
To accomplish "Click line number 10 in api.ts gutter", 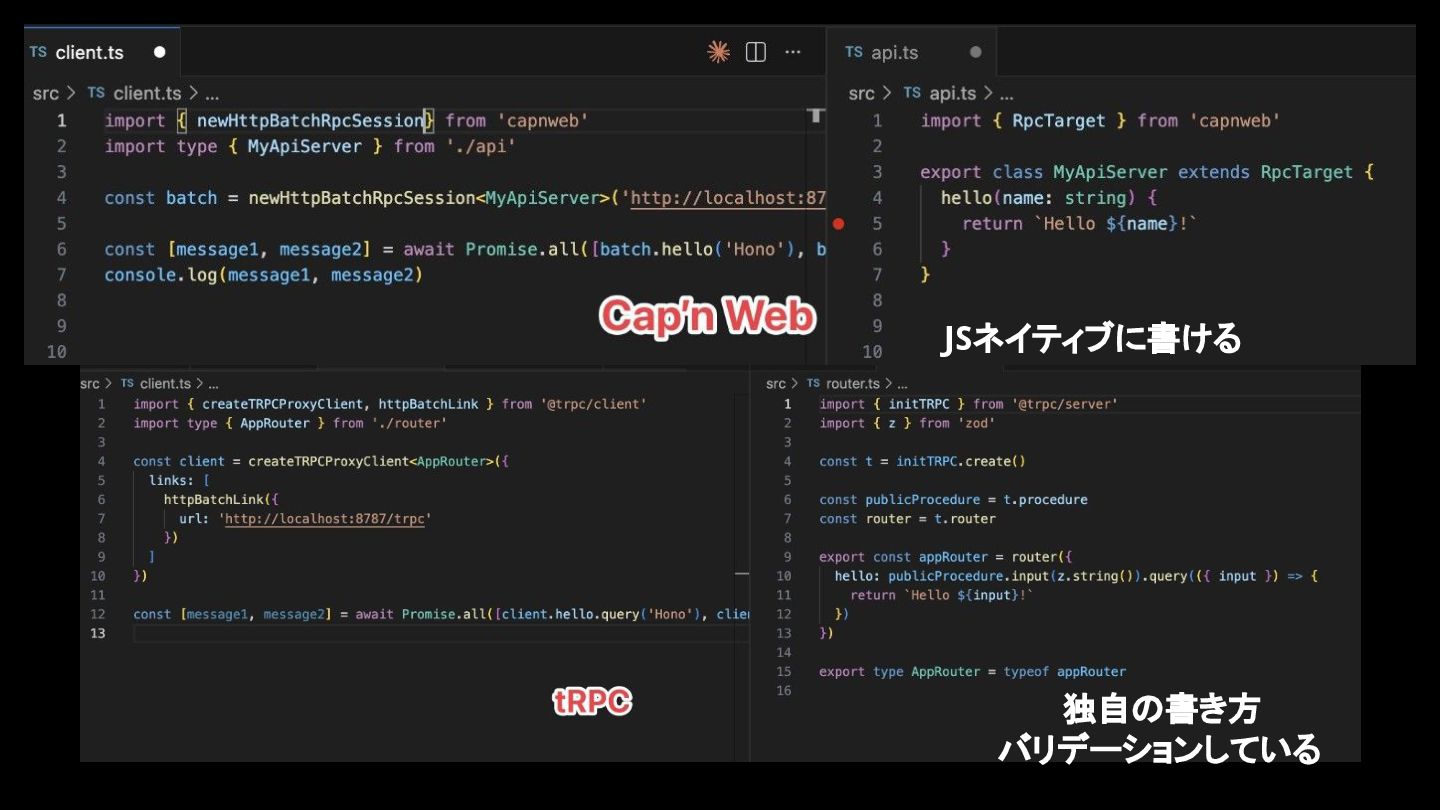I will (872, 352).
